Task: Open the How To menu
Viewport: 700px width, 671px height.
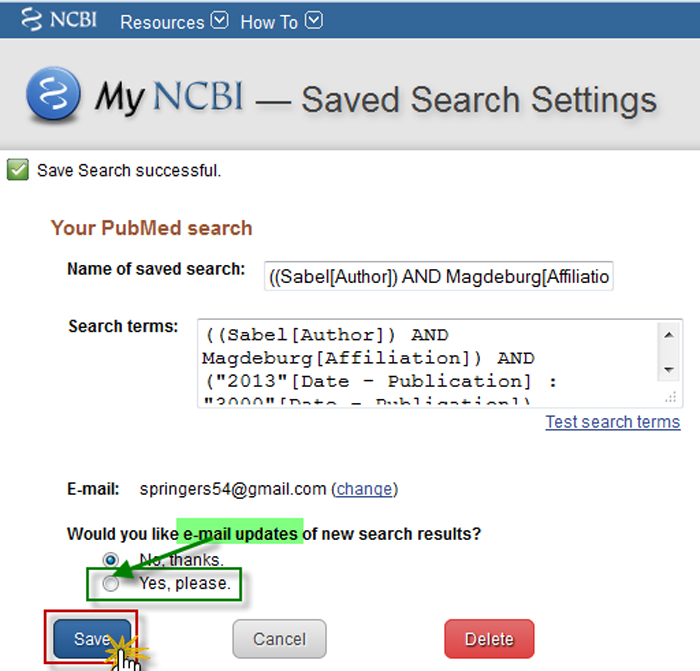Action: pos(268,21)
